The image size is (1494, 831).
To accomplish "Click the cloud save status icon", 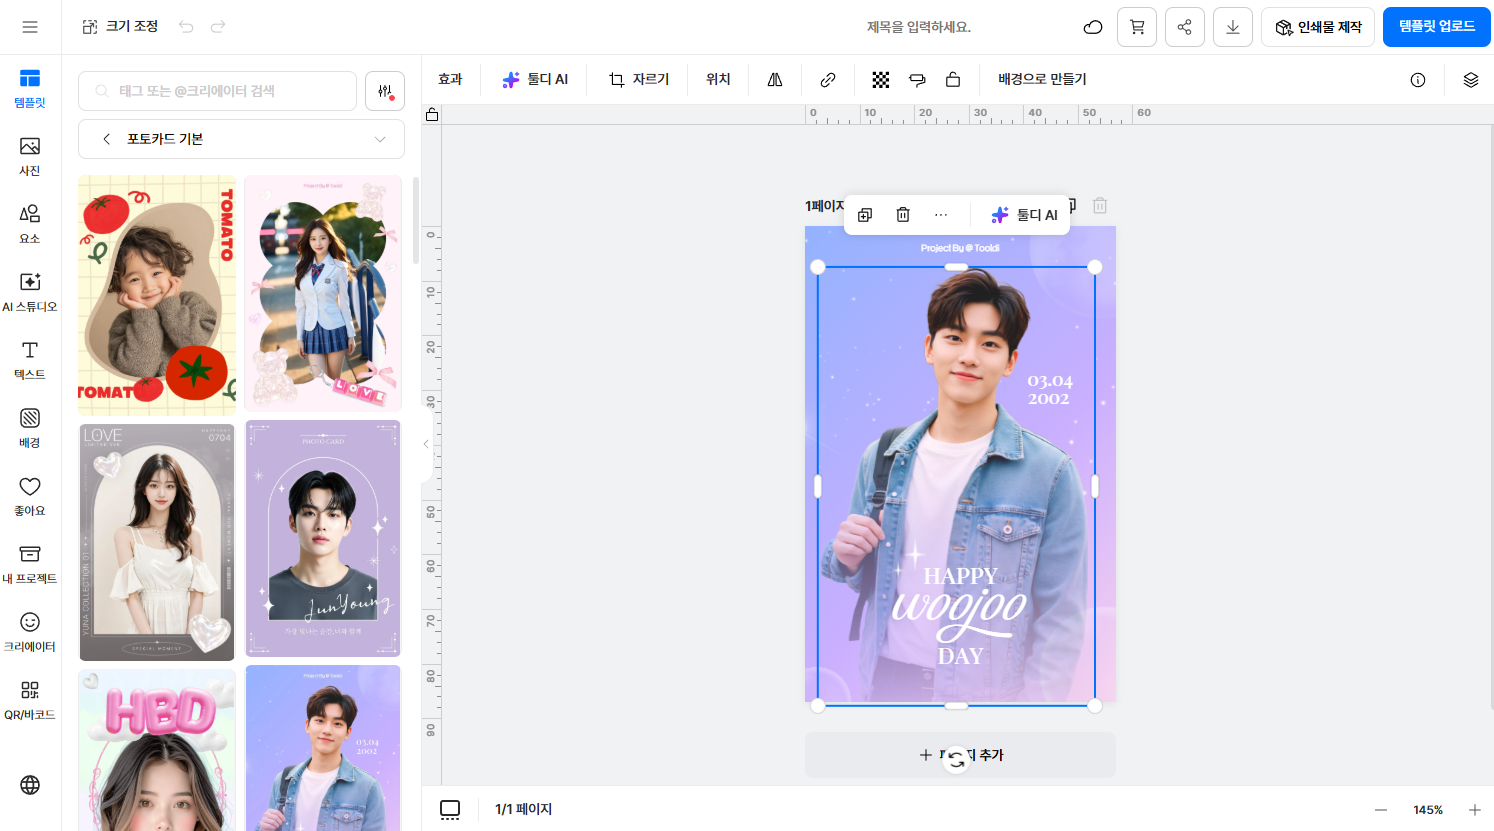I will click(x=1093, y=27).
